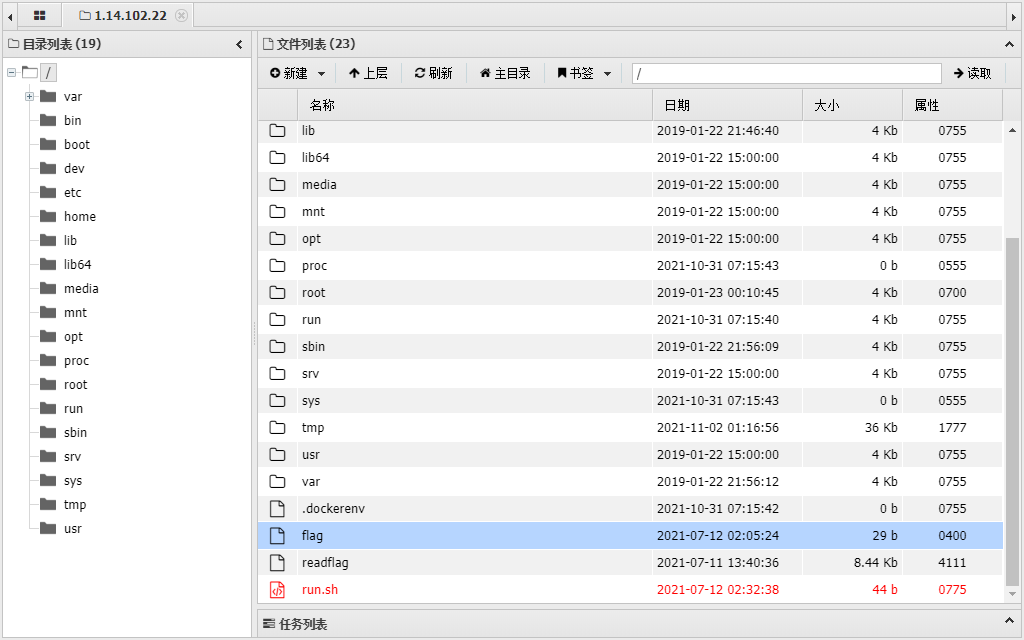The height and width of the screenshot is (640, 1024).
Task: Refresh the file list (刷新)
Action: tap(433, 73)
